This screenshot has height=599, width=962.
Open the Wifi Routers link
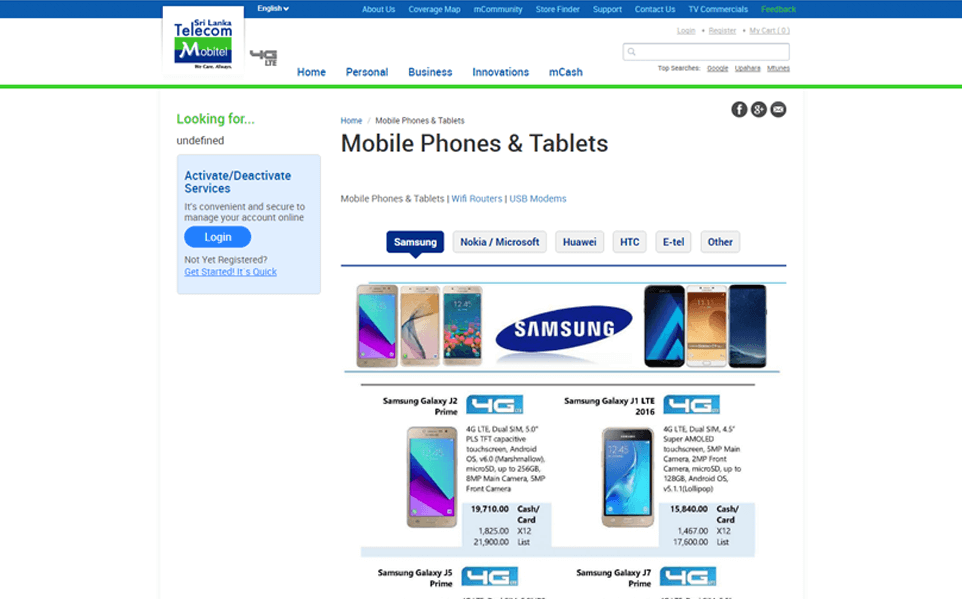(477, 199)
